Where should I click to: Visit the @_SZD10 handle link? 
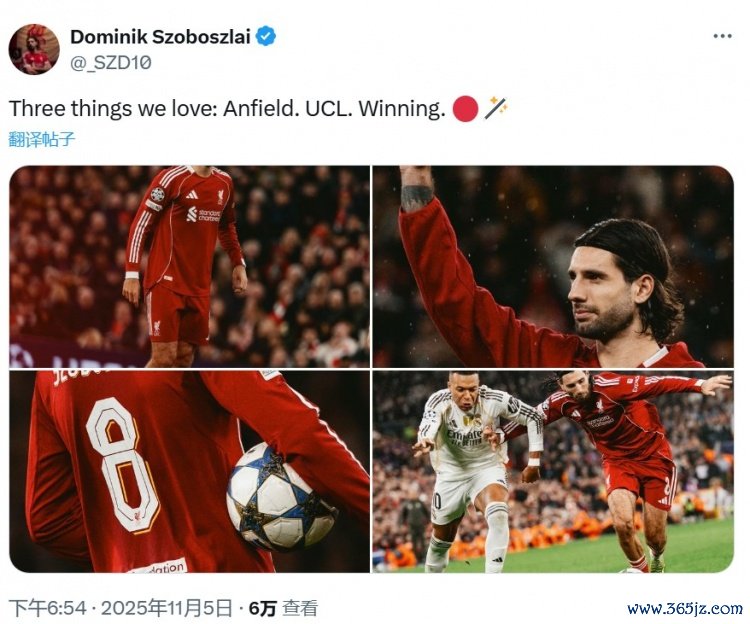pos(110,63)
